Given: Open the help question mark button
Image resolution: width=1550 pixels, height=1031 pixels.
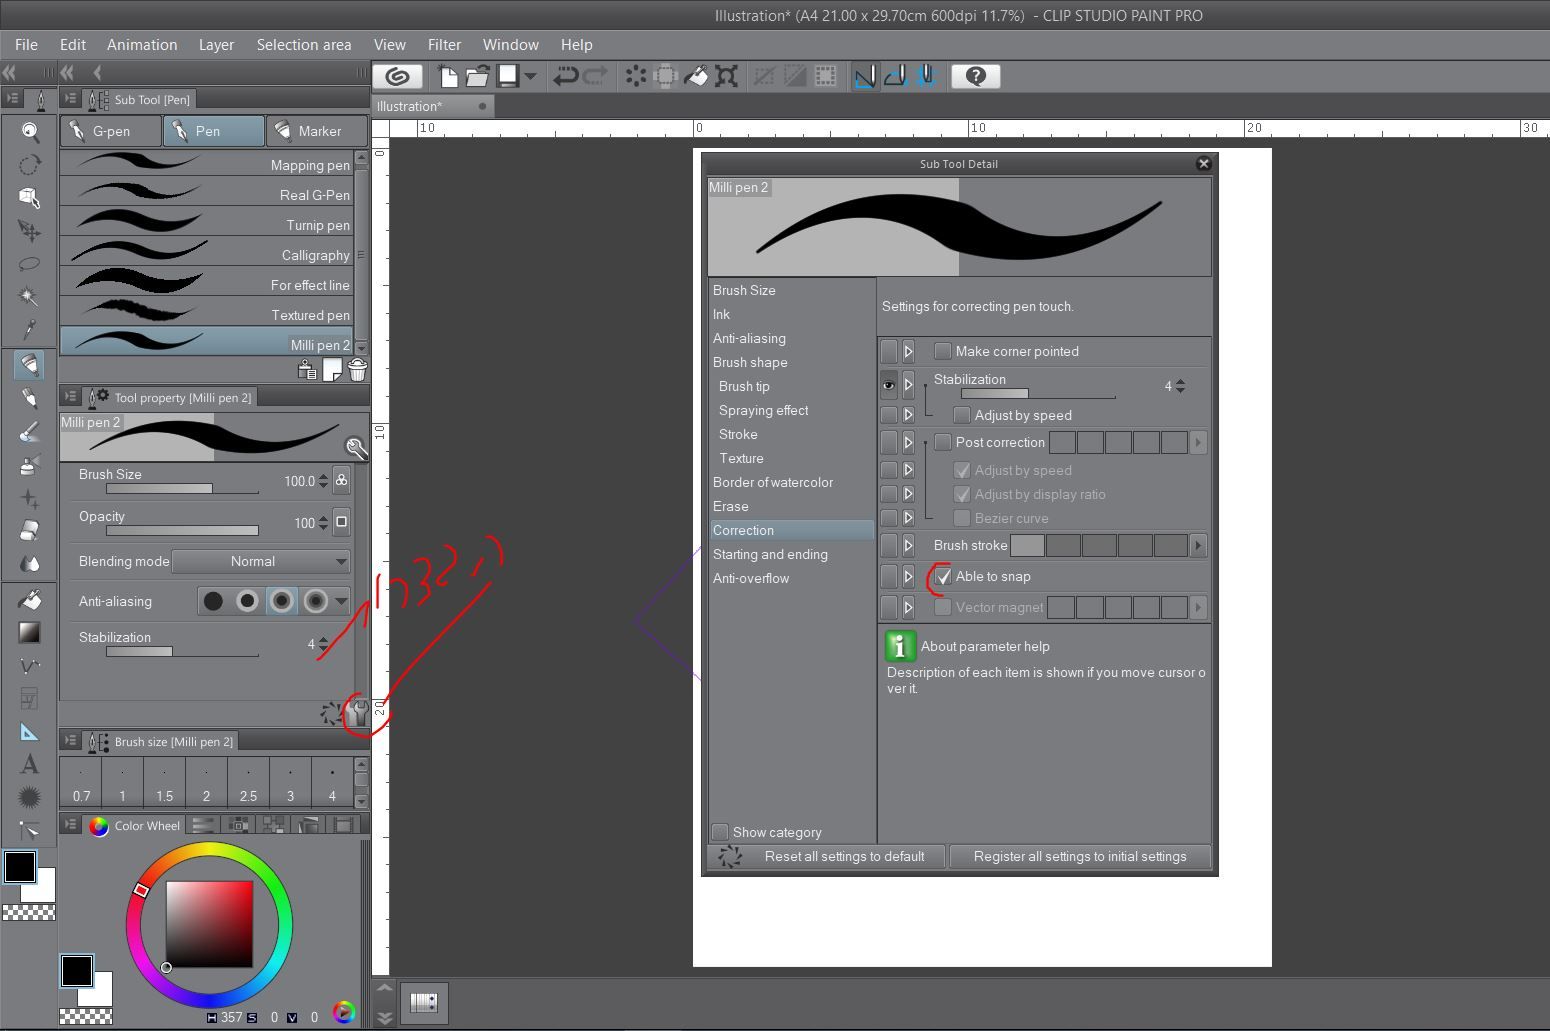Looking at the screenshot, I should 975,76.
